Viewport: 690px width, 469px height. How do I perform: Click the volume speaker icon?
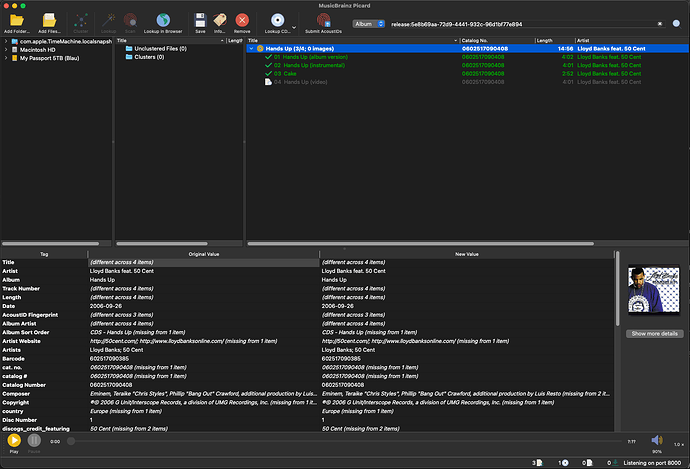point(657,440)
